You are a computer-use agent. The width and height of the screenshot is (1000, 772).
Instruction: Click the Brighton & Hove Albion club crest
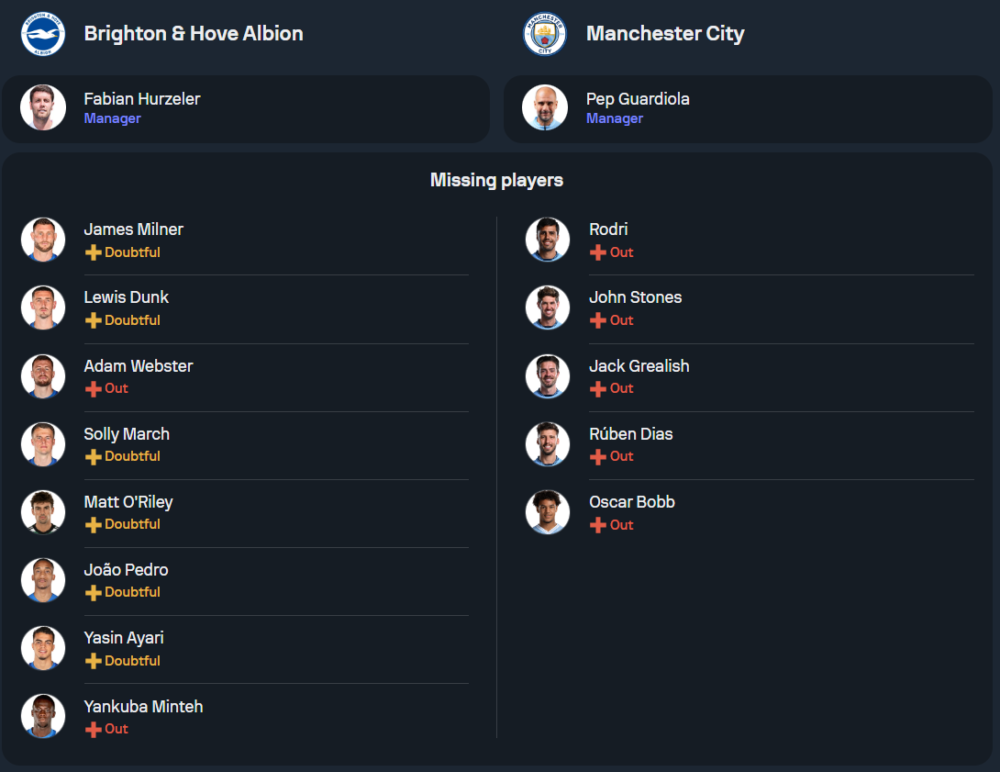[43, 34]
